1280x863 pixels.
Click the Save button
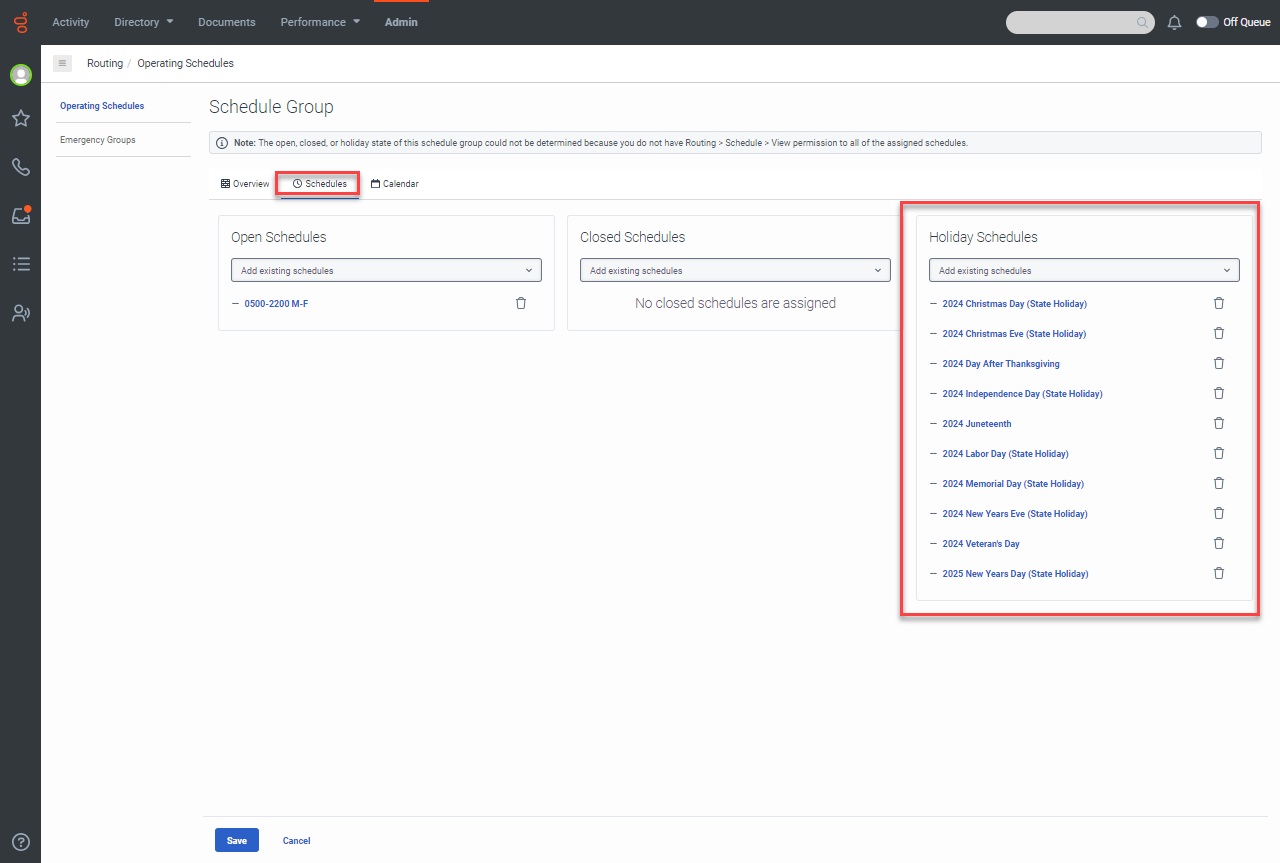tap(236, 840)
